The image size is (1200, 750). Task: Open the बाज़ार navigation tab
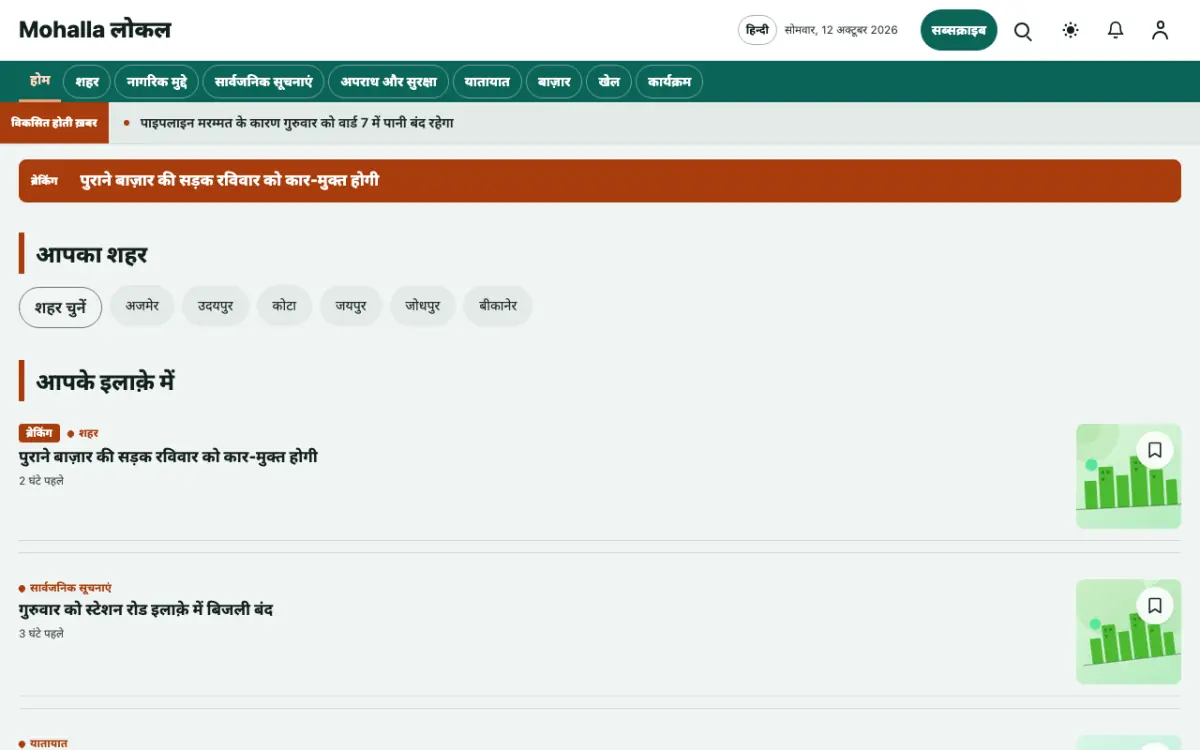click(x=554, y=82)
